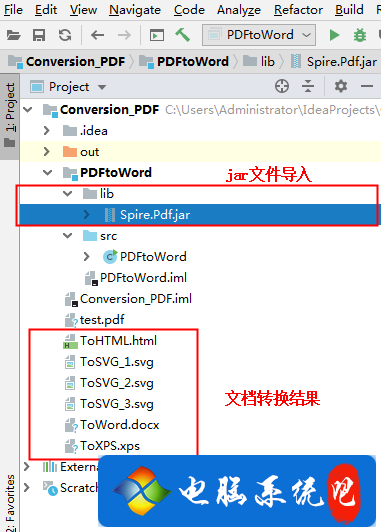This screenshot has width=381, height=532.
Task: Open the Code menu
Action: click(x=189, y=10)
